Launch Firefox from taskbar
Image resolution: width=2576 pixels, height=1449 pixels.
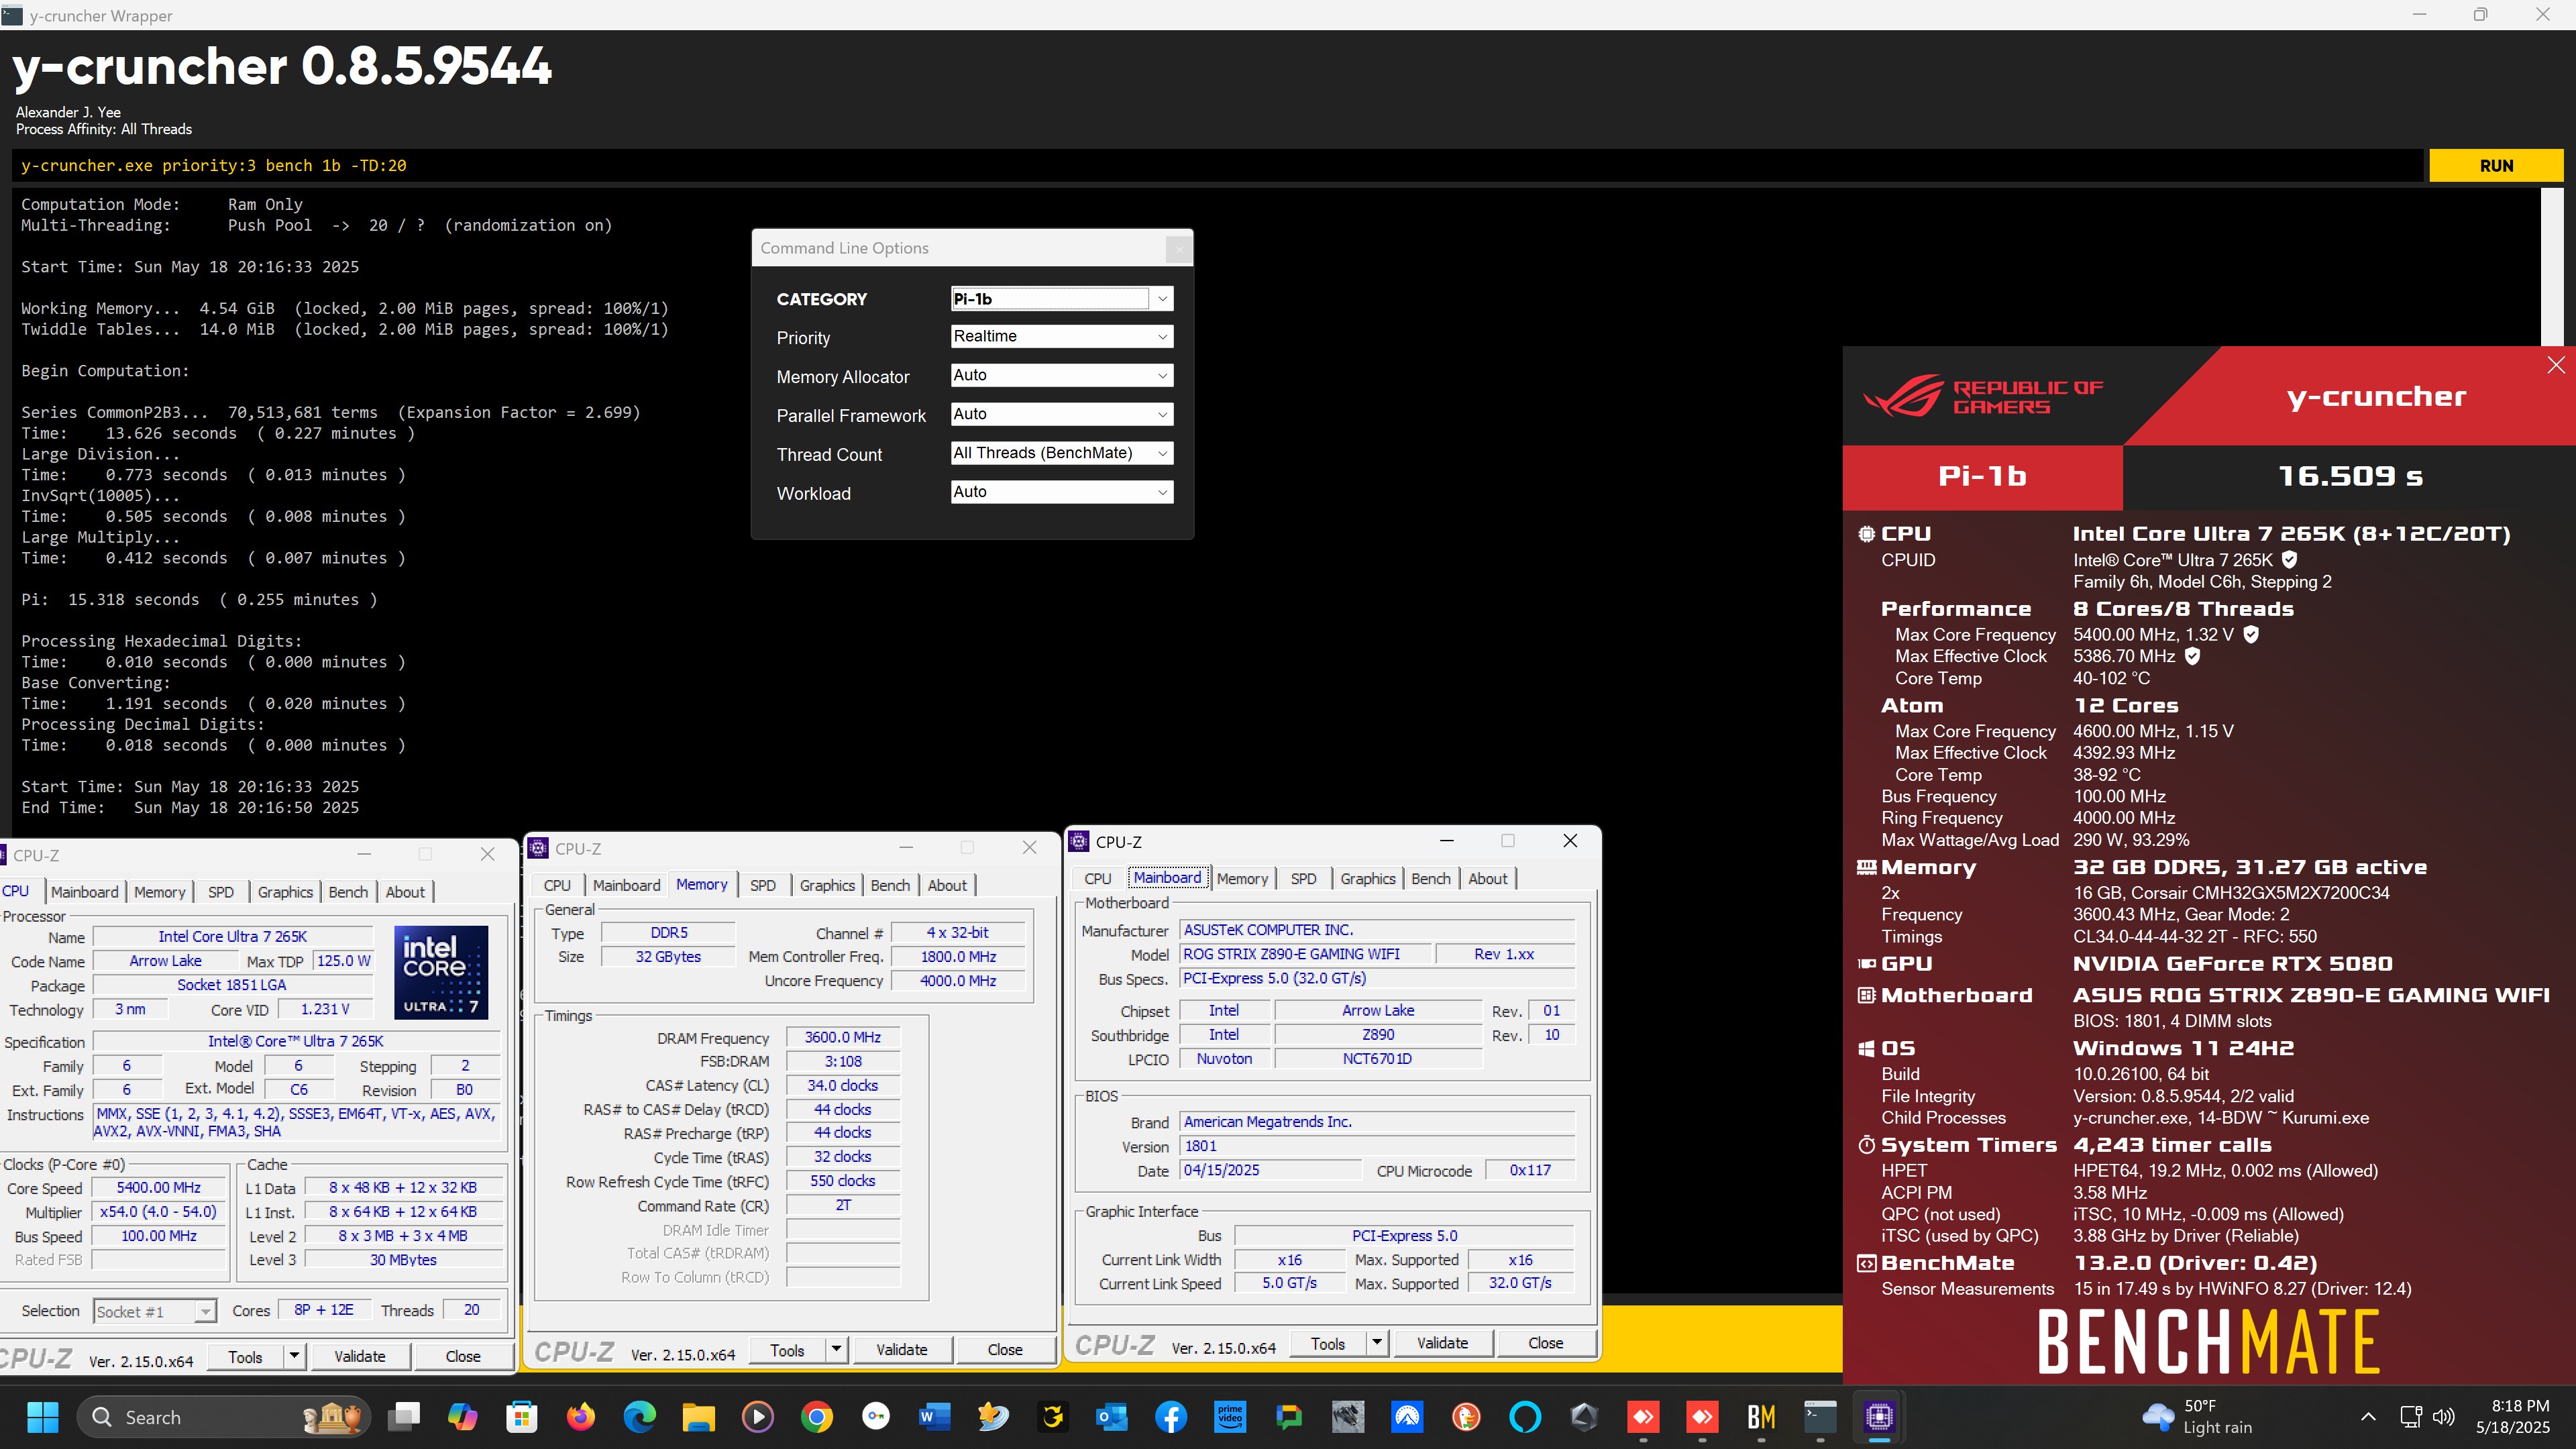(x=580, y=1416)
